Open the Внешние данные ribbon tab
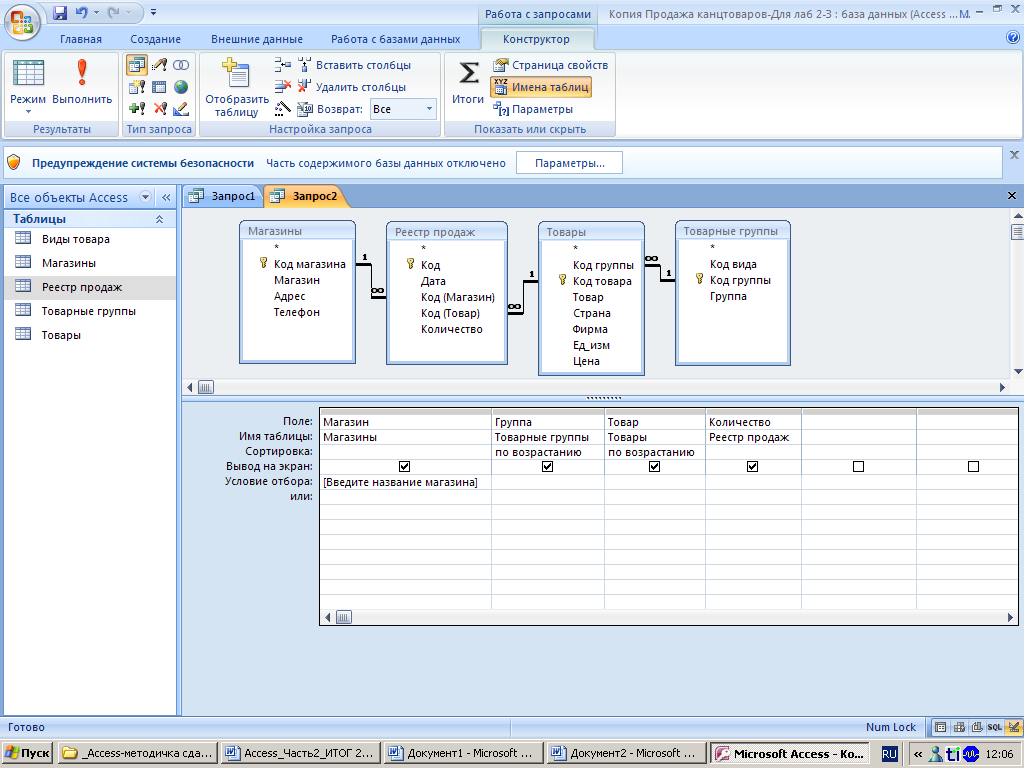Viewport: 1024px width, 768px height. tap(257, 39)
